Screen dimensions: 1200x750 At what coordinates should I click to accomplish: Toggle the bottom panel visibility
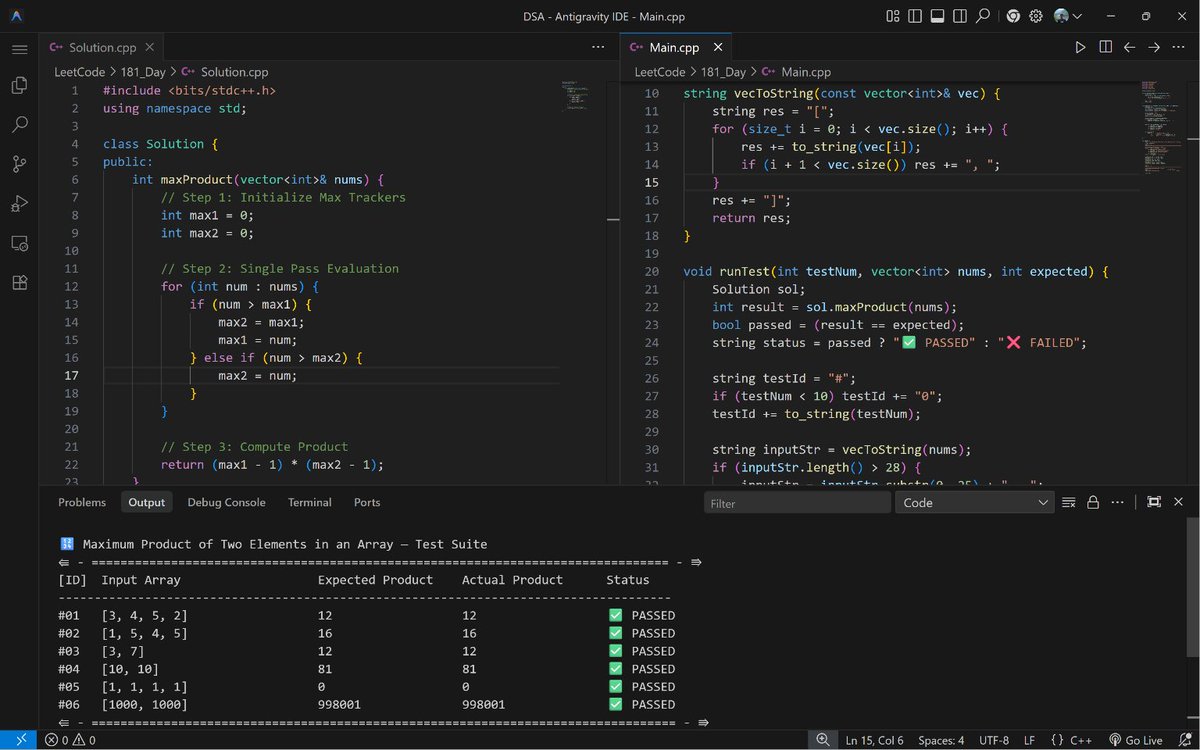[937, 16]
